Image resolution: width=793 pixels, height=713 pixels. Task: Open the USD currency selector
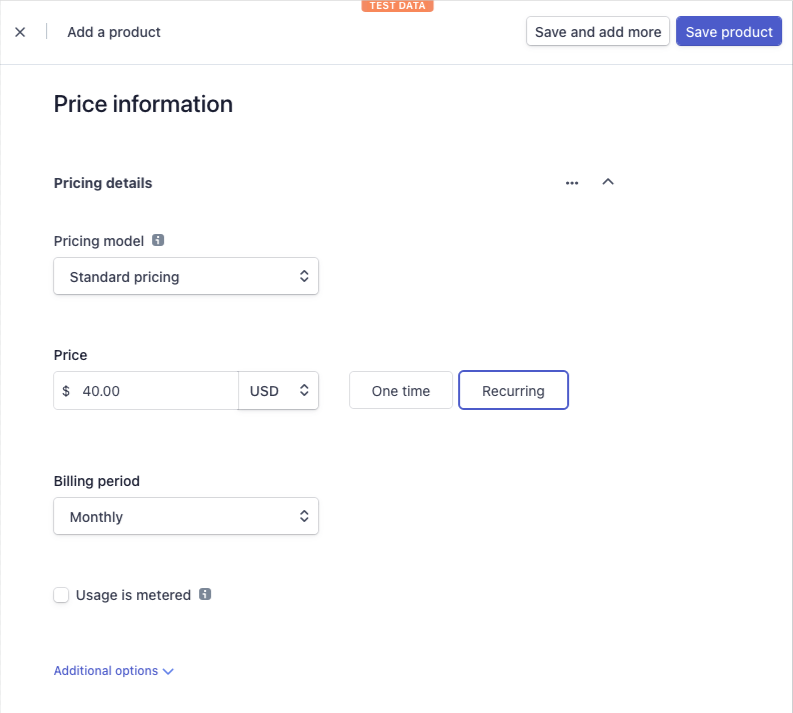279,390
